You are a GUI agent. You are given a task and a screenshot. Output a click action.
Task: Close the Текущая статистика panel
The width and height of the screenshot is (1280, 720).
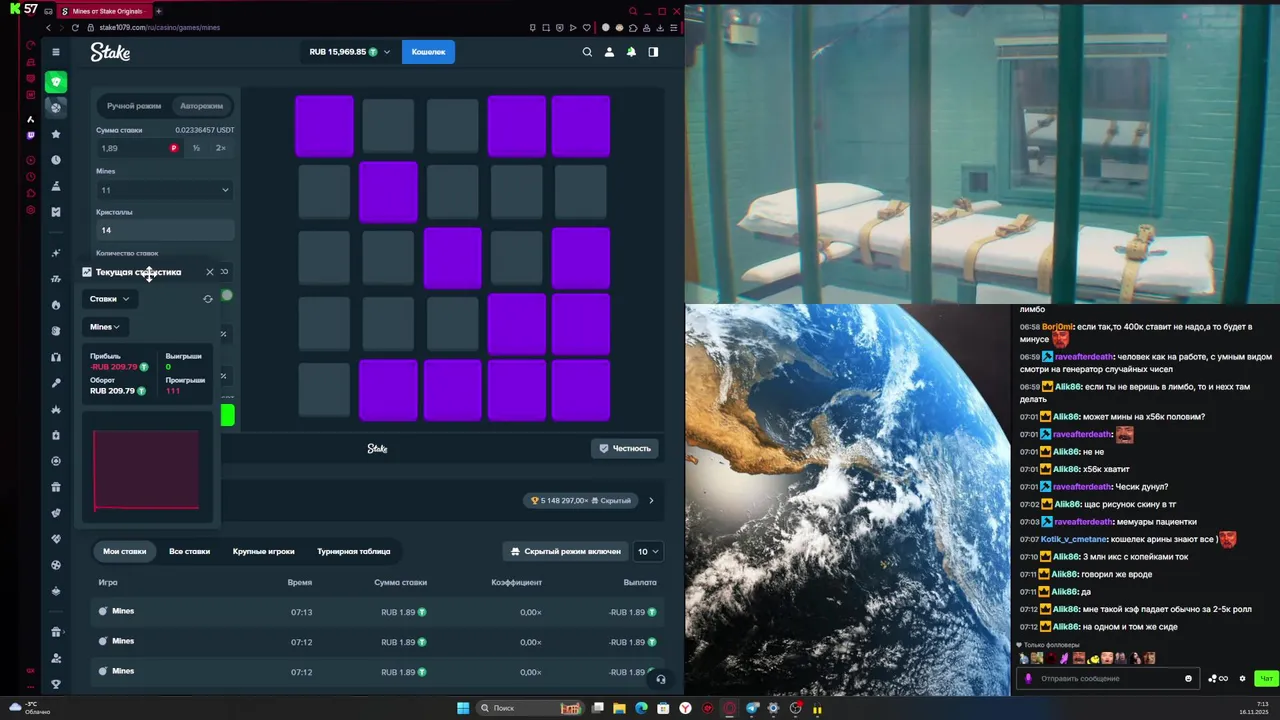(210, 272)
